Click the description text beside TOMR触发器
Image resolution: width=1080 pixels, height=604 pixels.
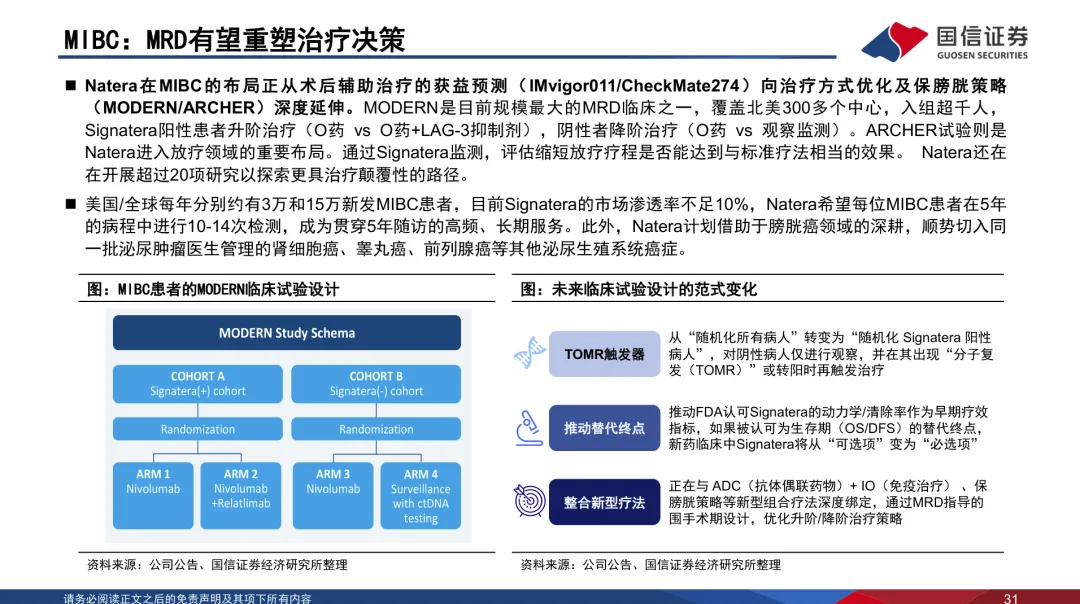(831, 354)
